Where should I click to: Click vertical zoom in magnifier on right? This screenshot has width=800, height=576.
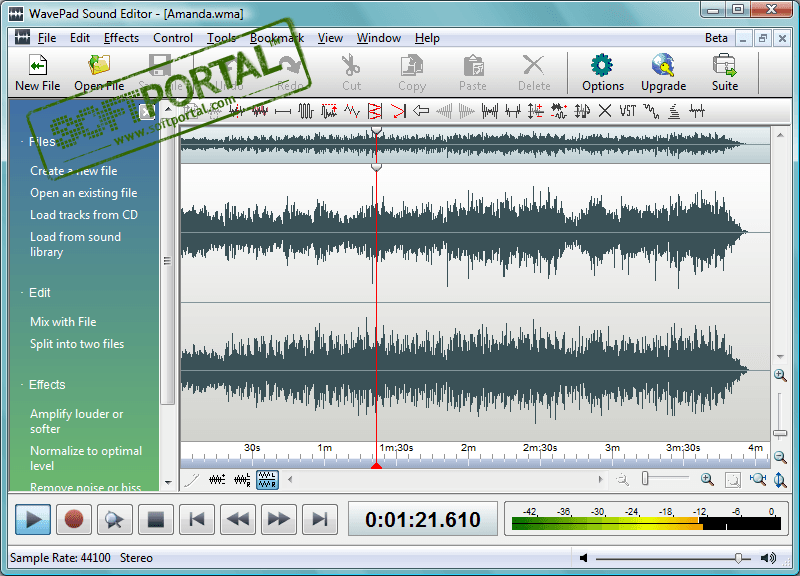(x=780, y=375)
